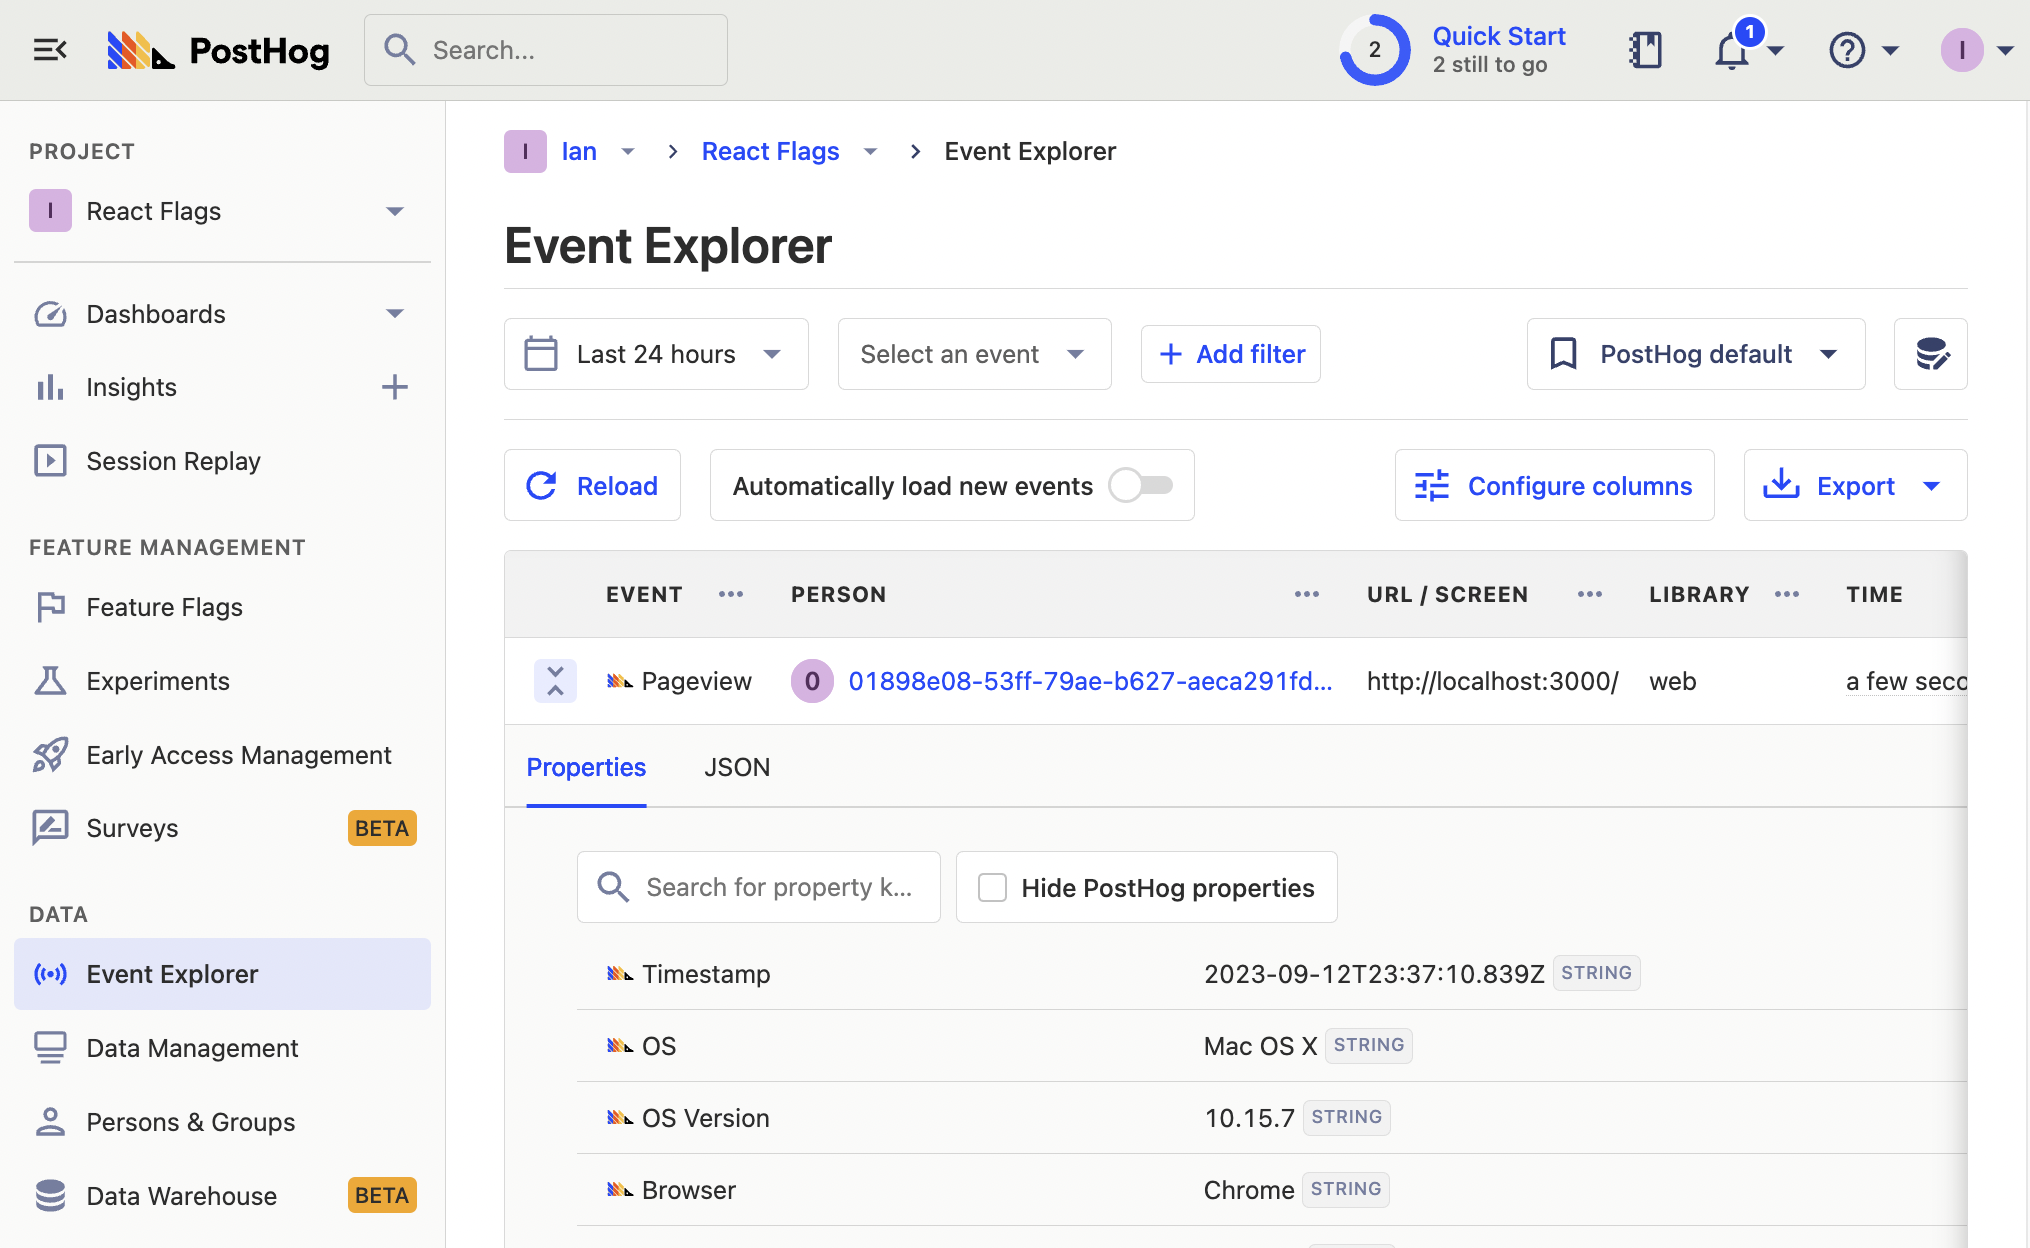Open Experiments from the sidebar
Screen dimensions: 2030x1248
(x=157, y=681)
